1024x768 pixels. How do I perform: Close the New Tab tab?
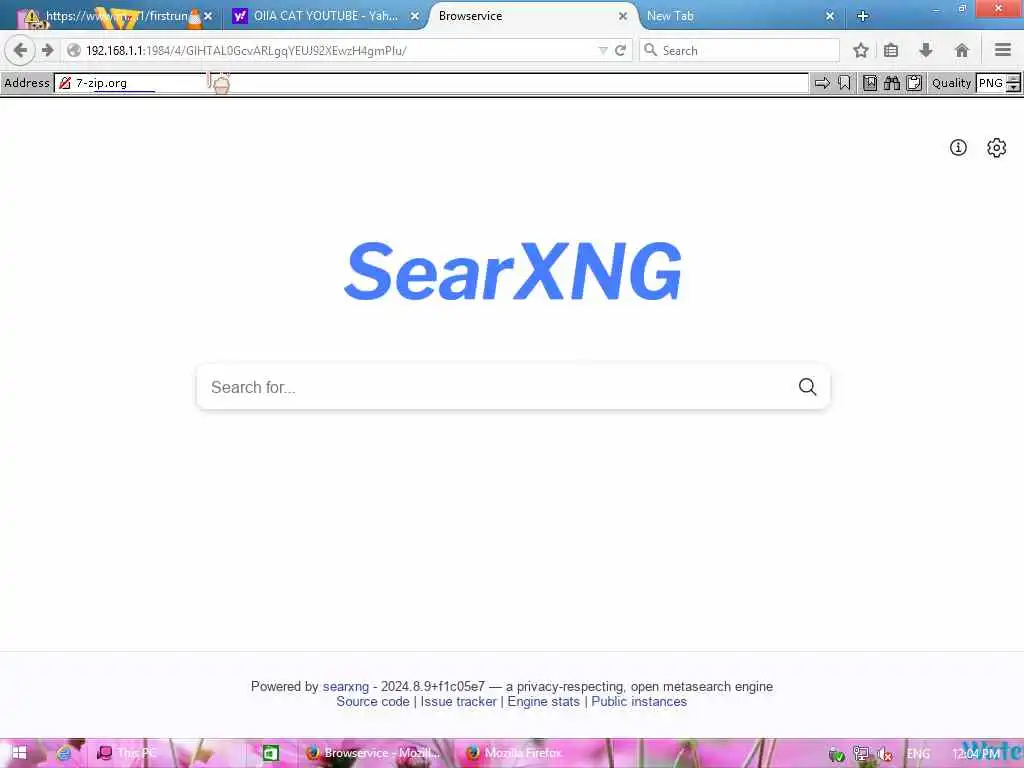click(x=829, y=16)
